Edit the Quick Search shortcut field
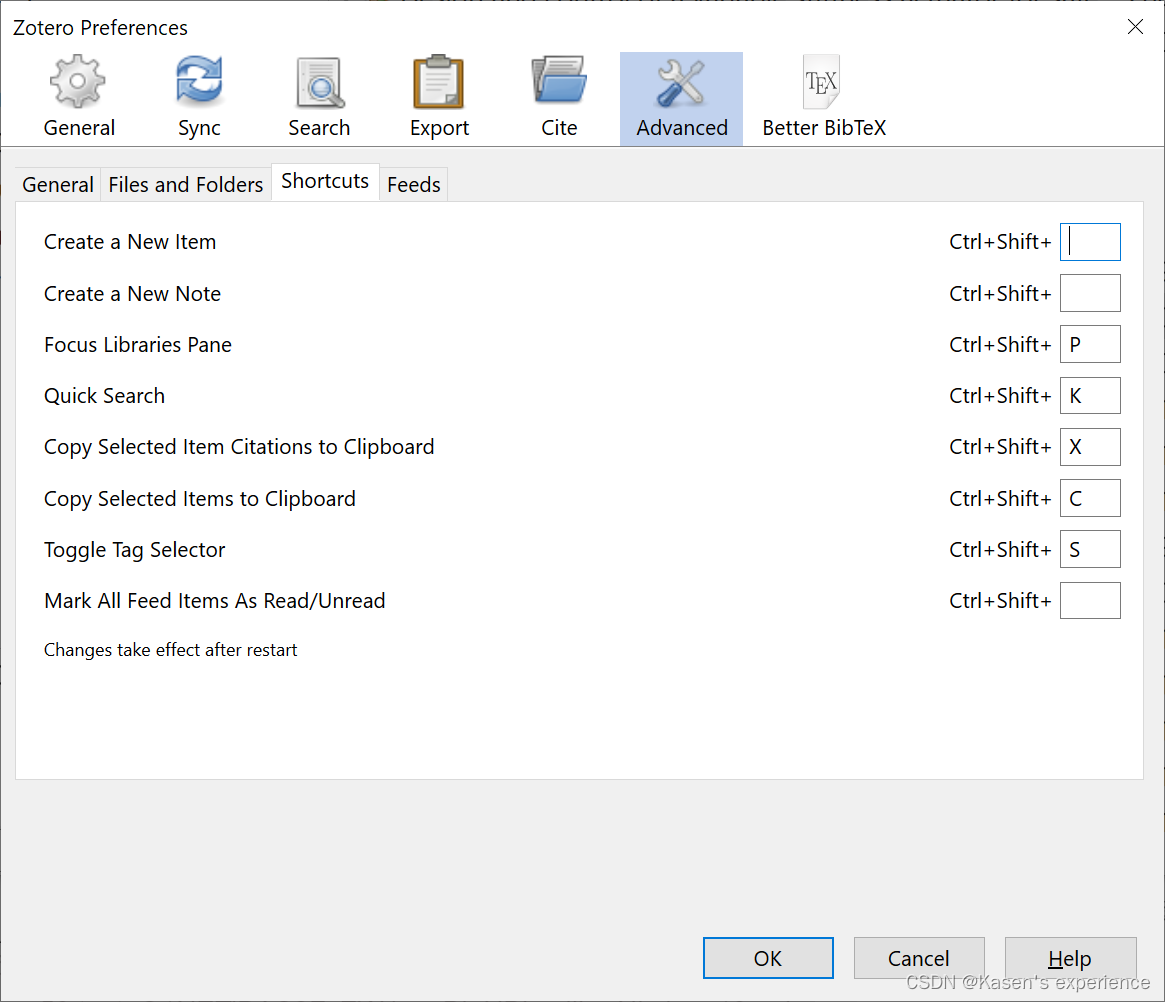Image resolution: width=1165 pixels, height=1002 pixels. [x=1090, y=396]
